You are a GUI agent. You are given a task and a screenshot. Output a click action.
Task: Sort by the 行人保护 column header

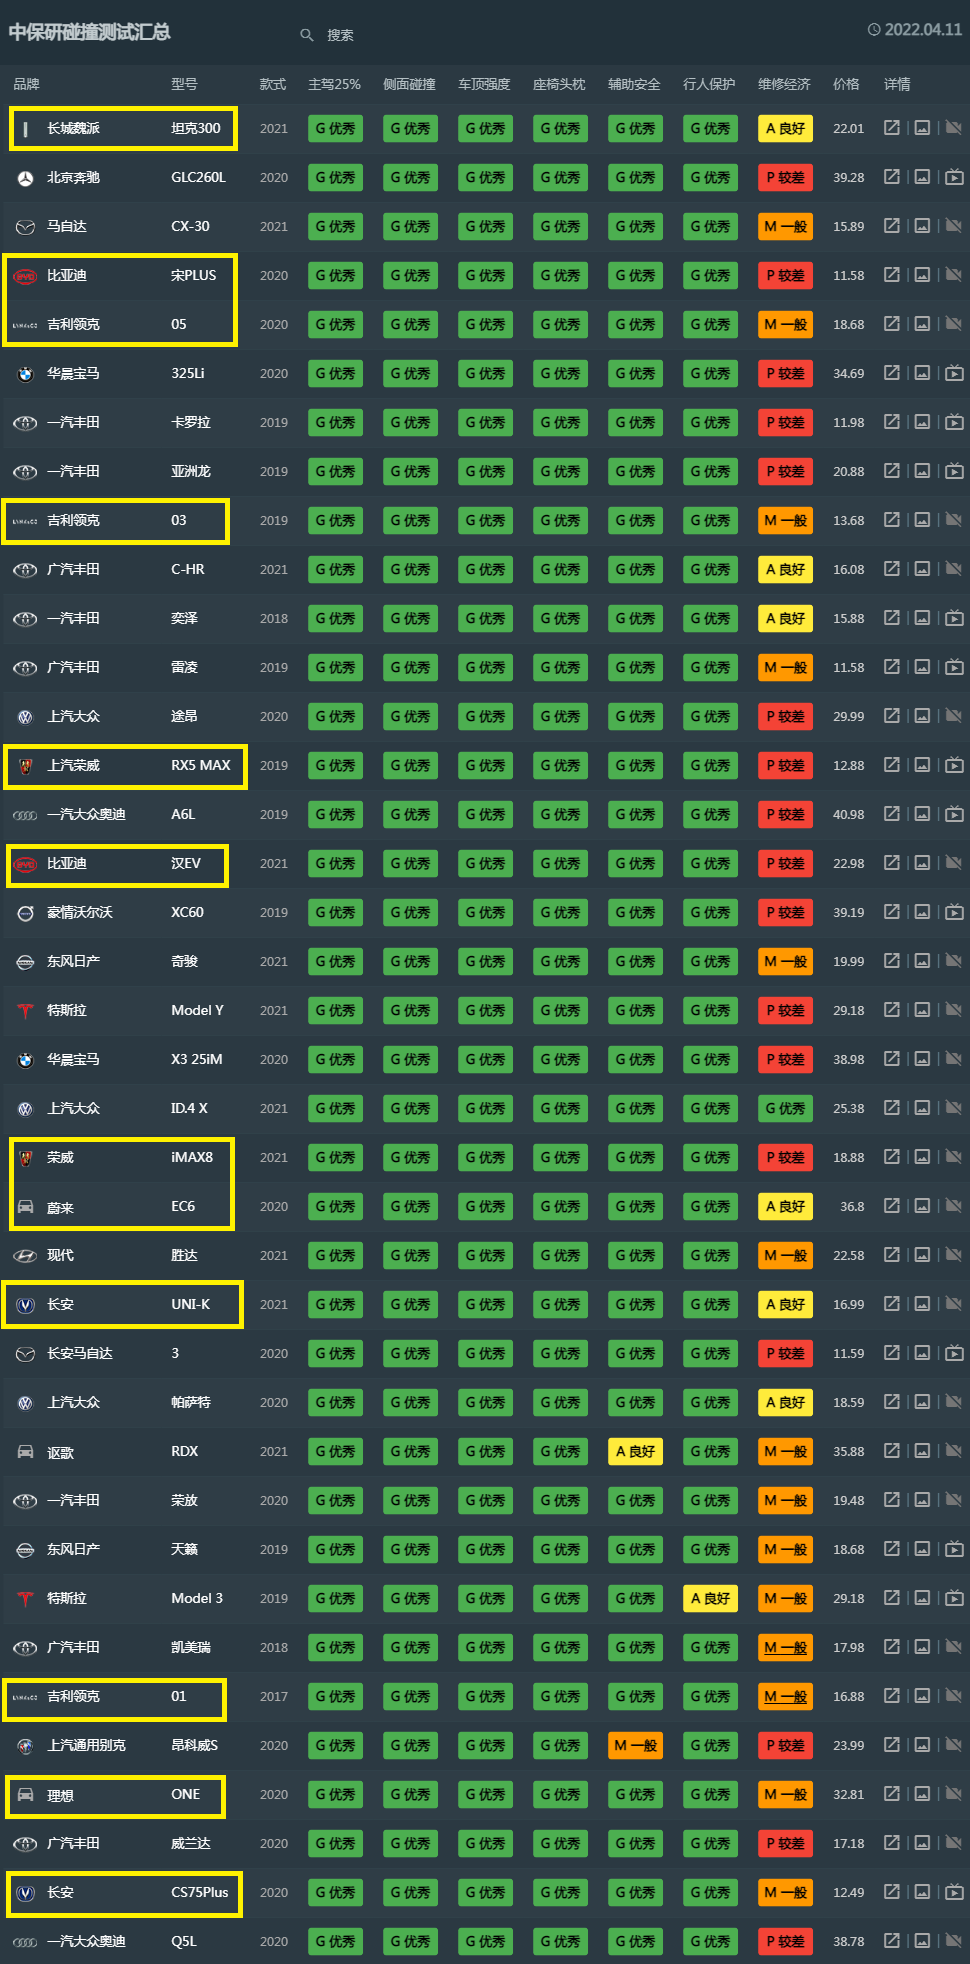tap(709, 84)
